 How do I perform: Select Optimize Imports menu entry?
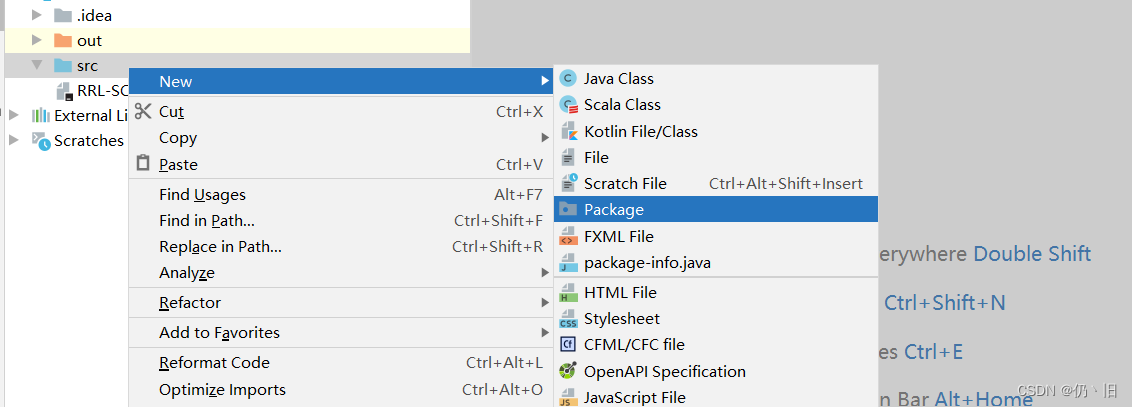(x=340, y=390)
